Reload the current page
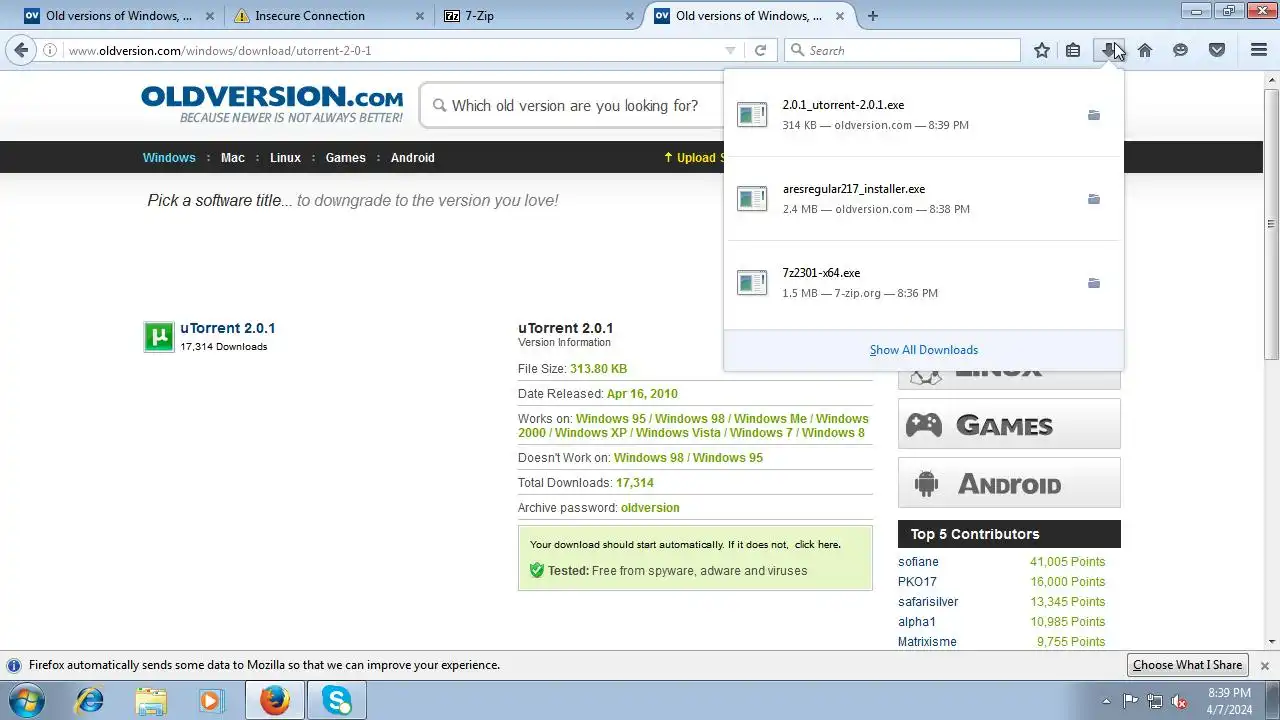Viewport: 1280px width, 720px height. tap(760, 50)
